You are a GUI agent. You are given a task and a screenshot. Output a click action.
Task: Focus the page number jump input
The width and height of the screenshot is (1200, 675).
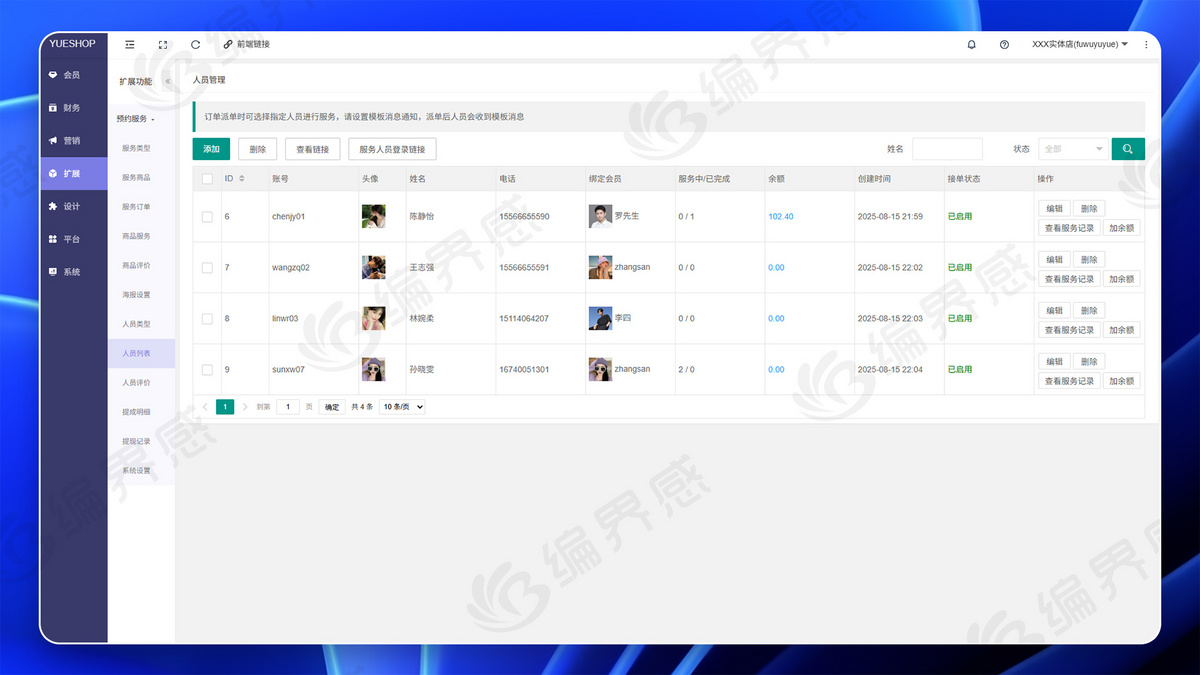click(288, 407)
